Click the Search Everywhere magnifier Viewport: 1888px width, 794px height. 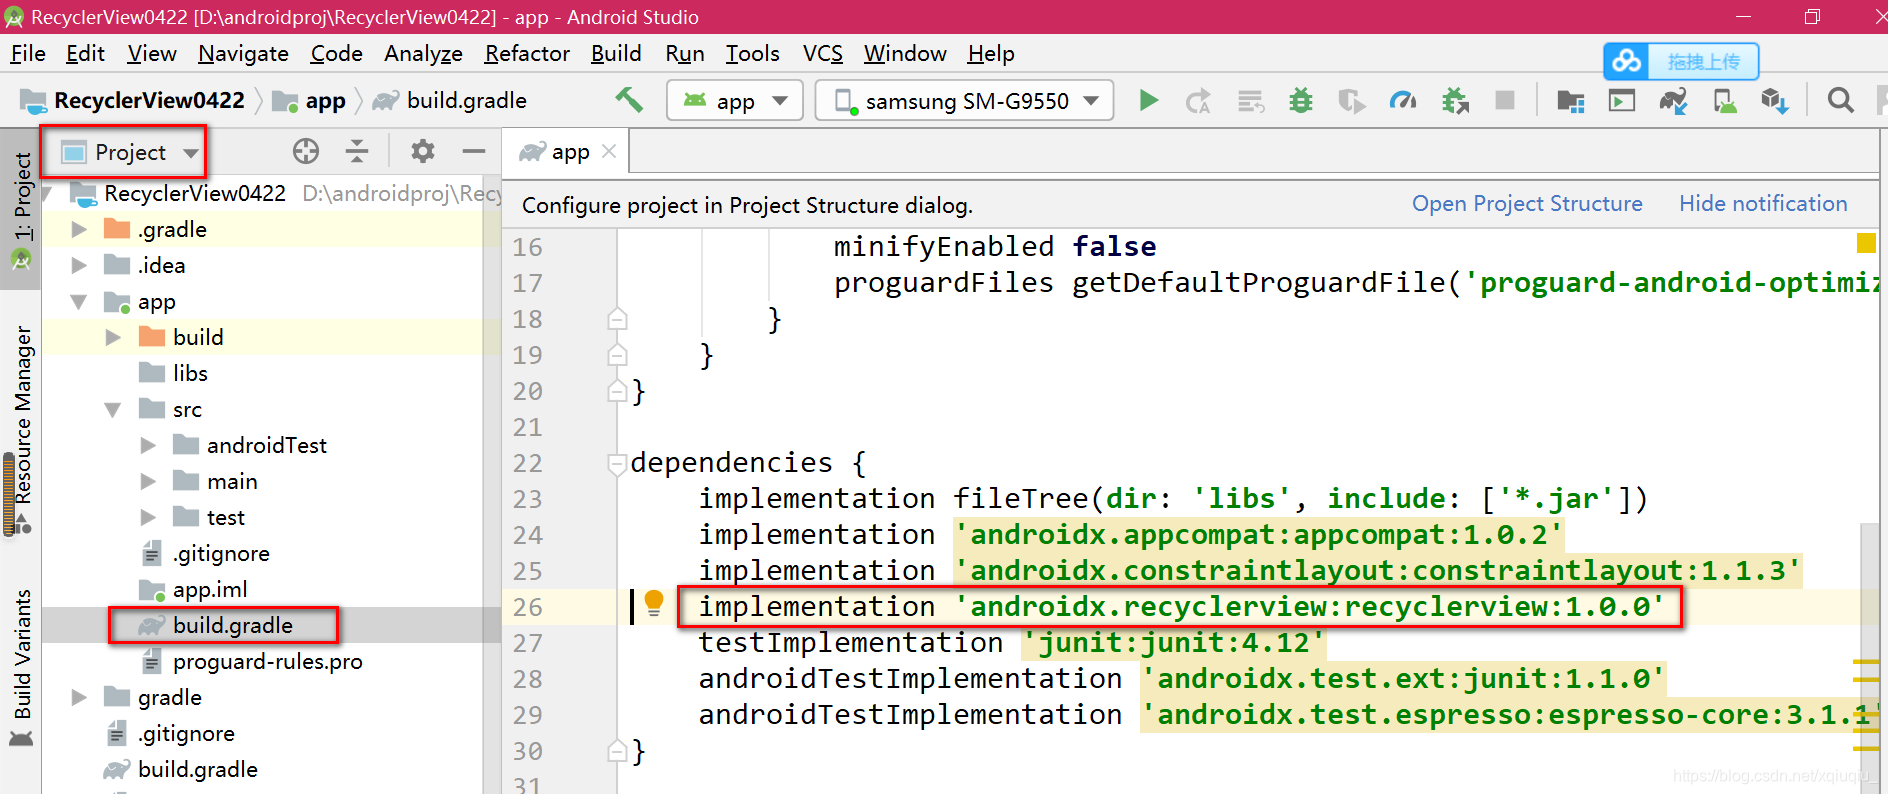coord(1840,101)
